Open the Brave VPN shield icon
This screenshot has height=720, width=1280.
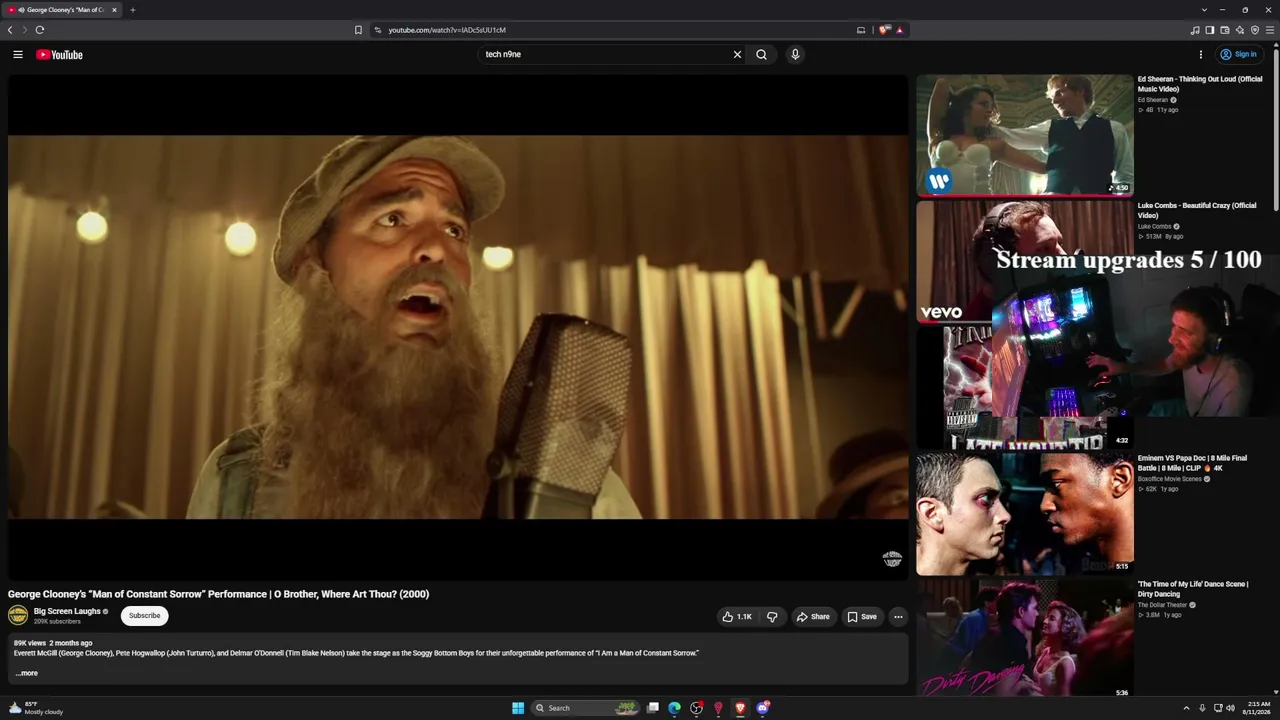(x=1255, y=30)
